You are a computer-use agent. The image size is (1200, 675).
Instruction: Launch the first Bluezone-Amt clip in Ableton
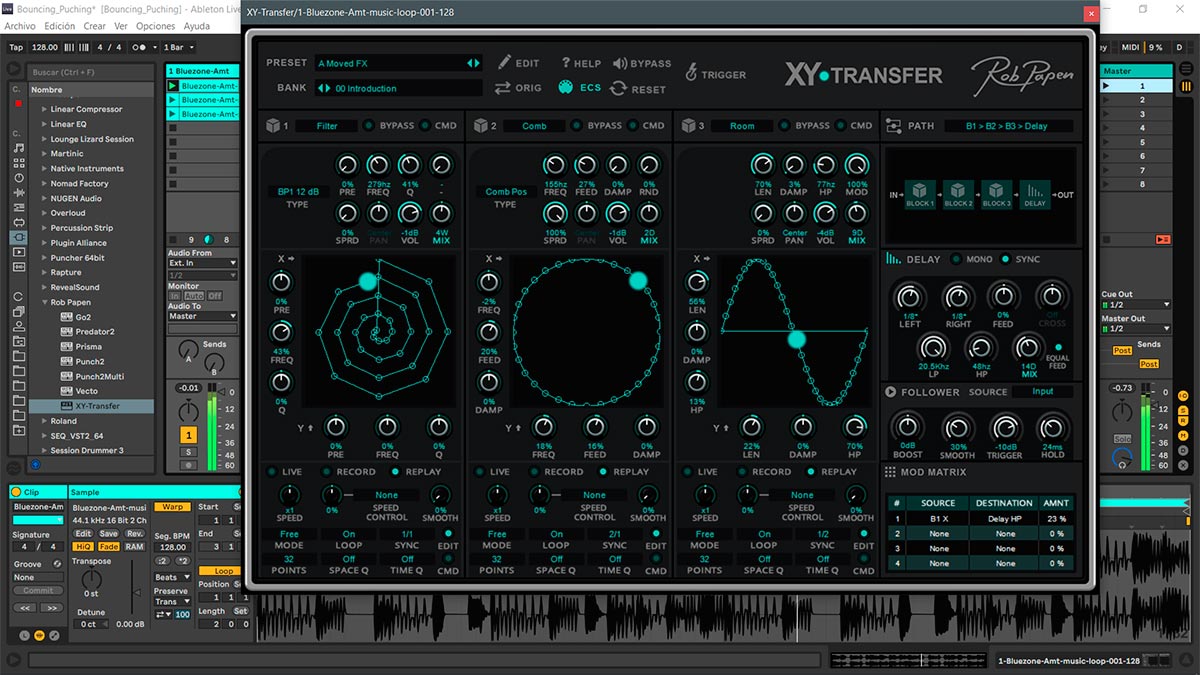(173, 86)
